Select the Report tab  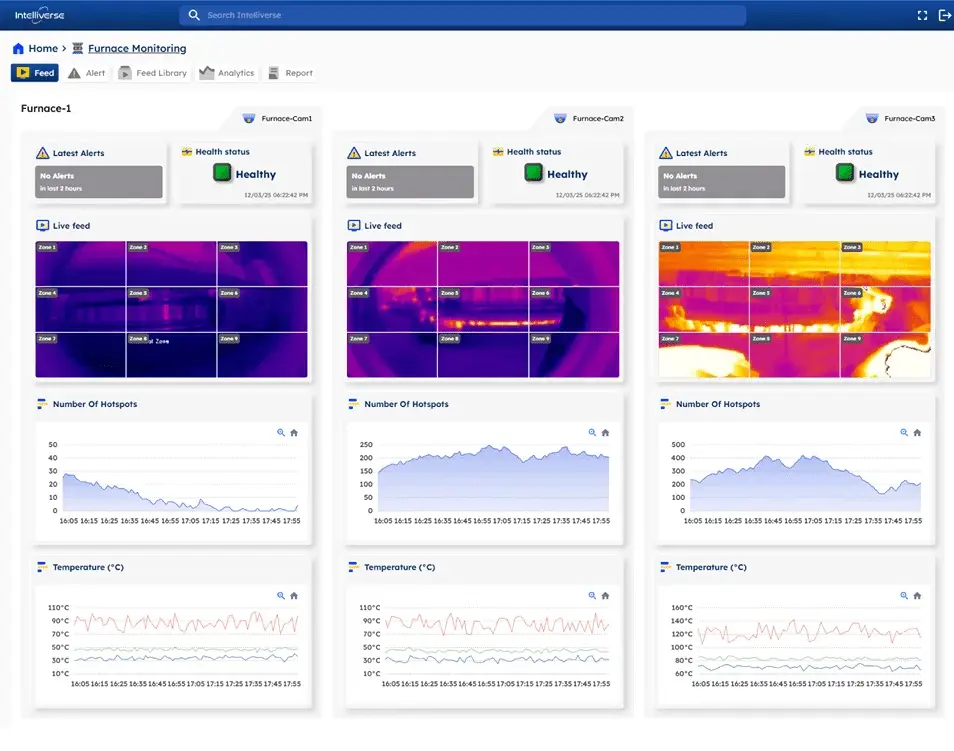pos(290,73)
